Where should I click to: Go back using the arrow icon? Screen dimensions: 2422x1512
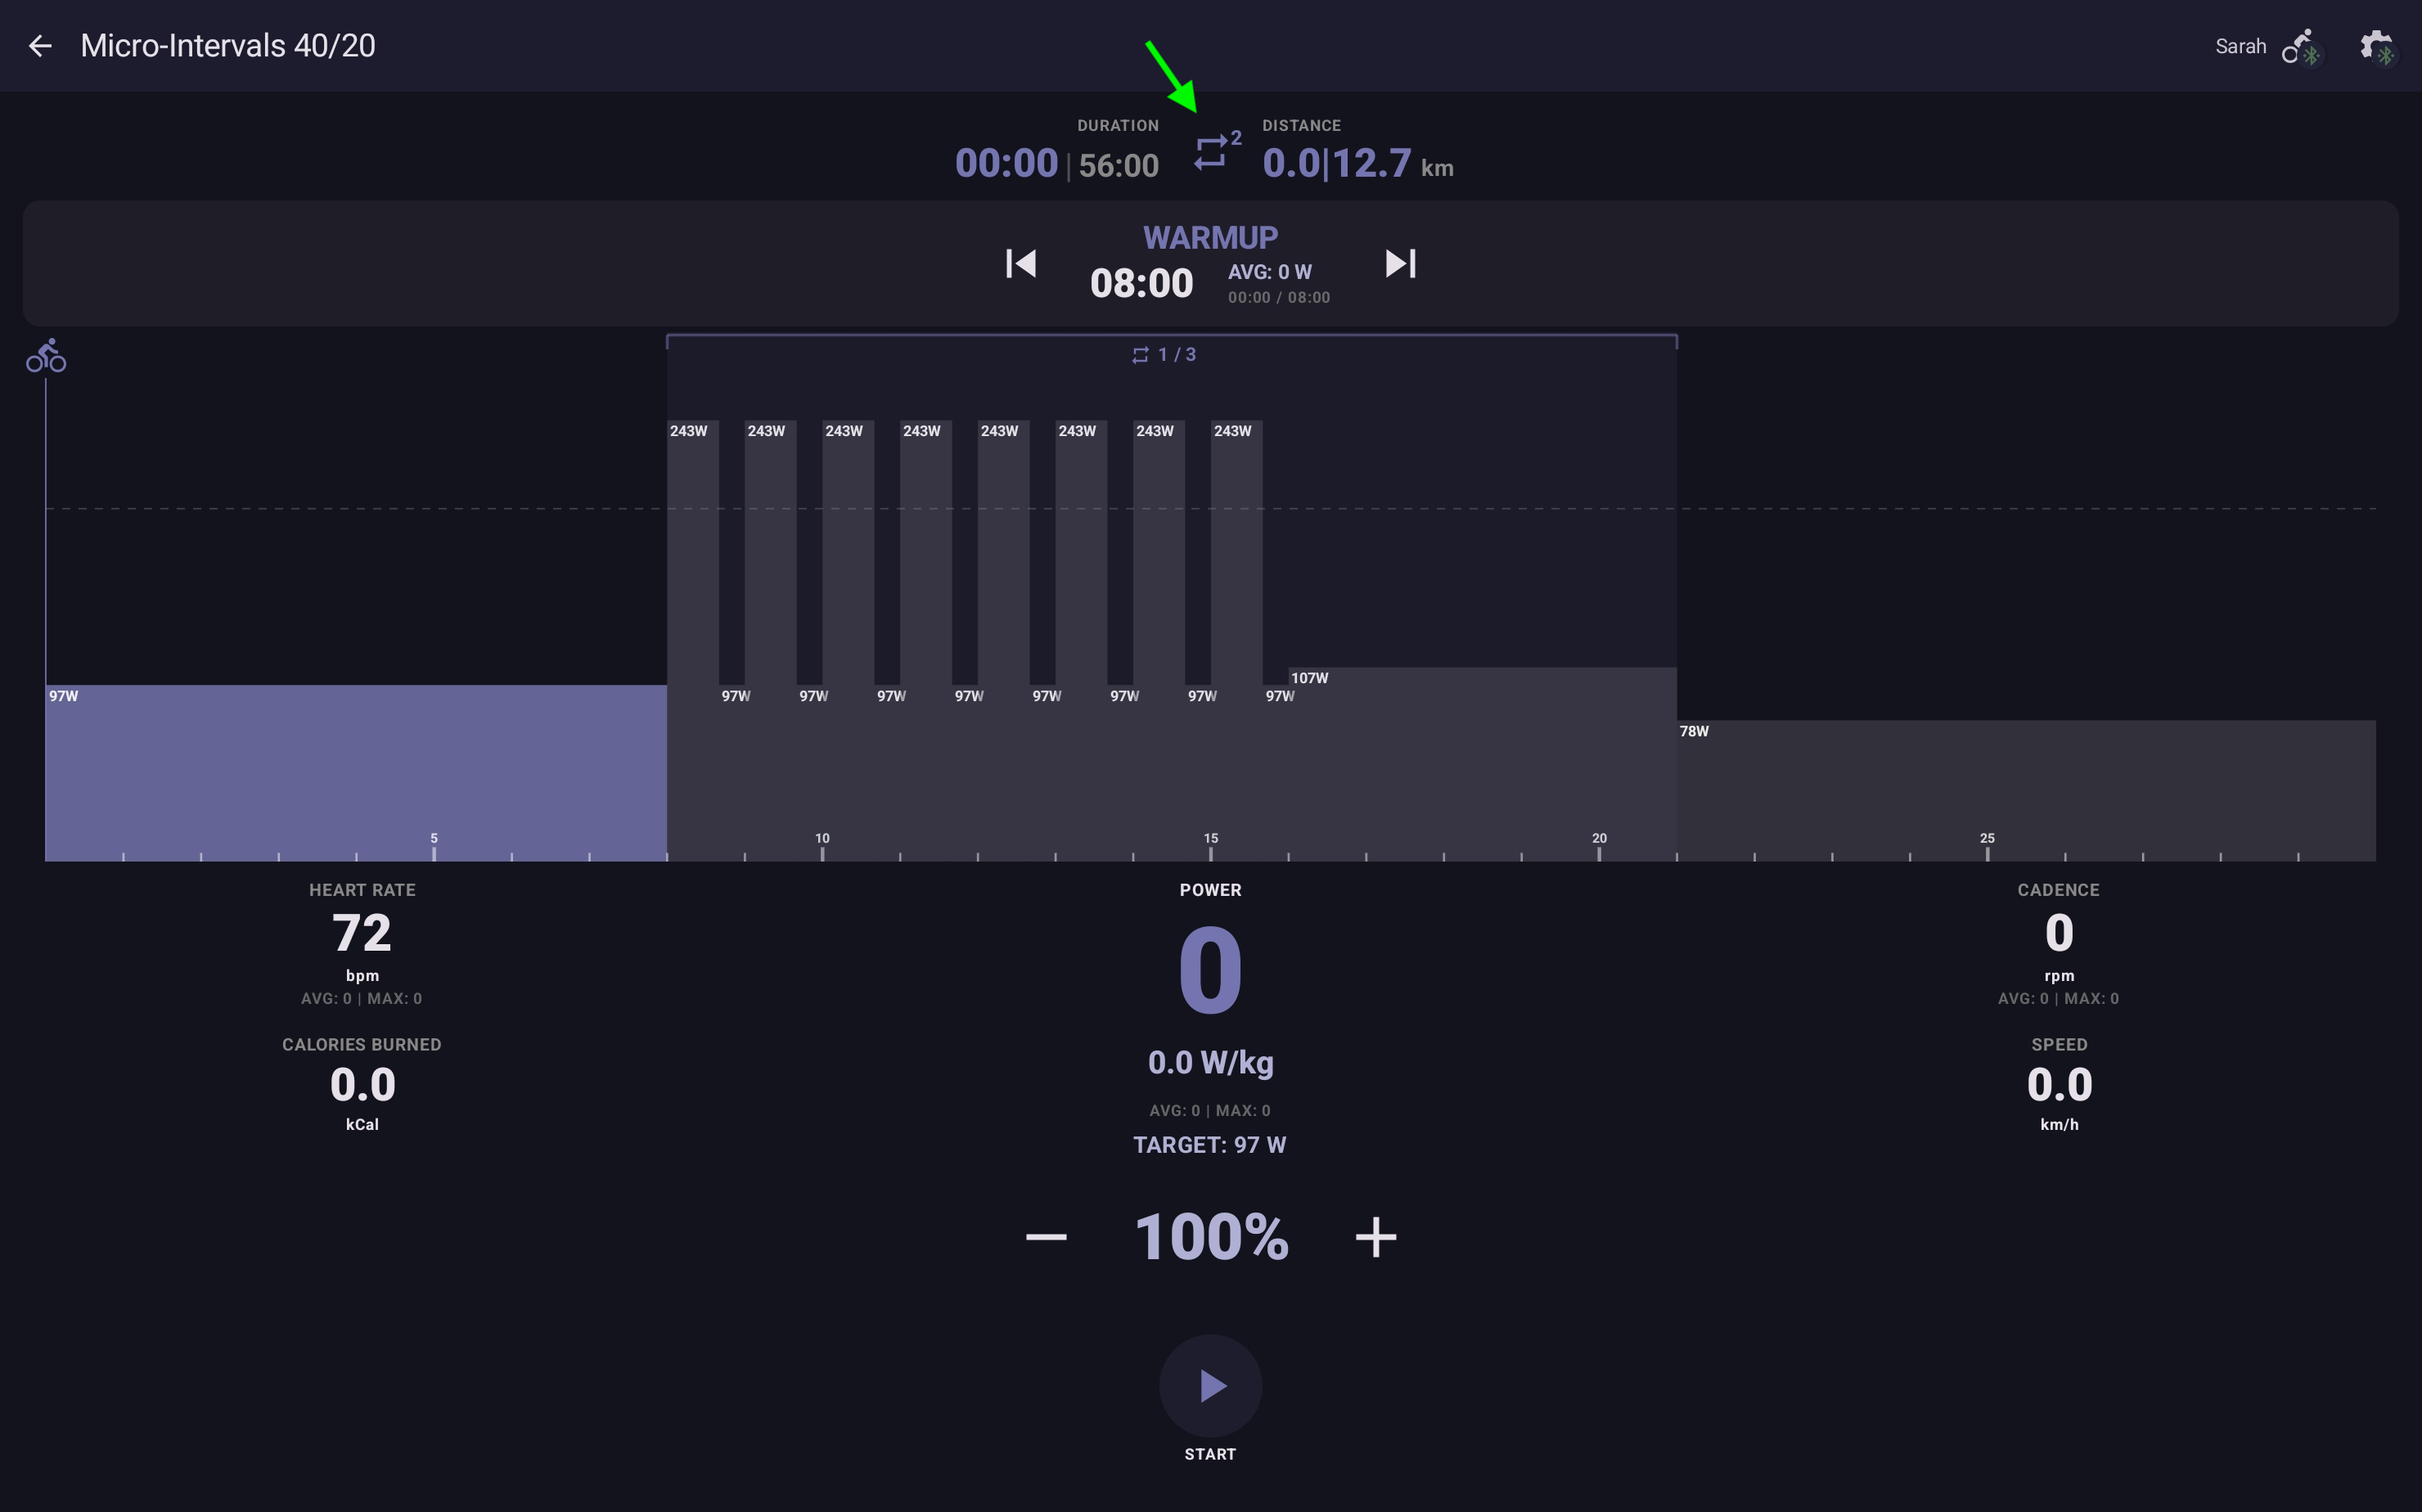(x=40, y=46)
